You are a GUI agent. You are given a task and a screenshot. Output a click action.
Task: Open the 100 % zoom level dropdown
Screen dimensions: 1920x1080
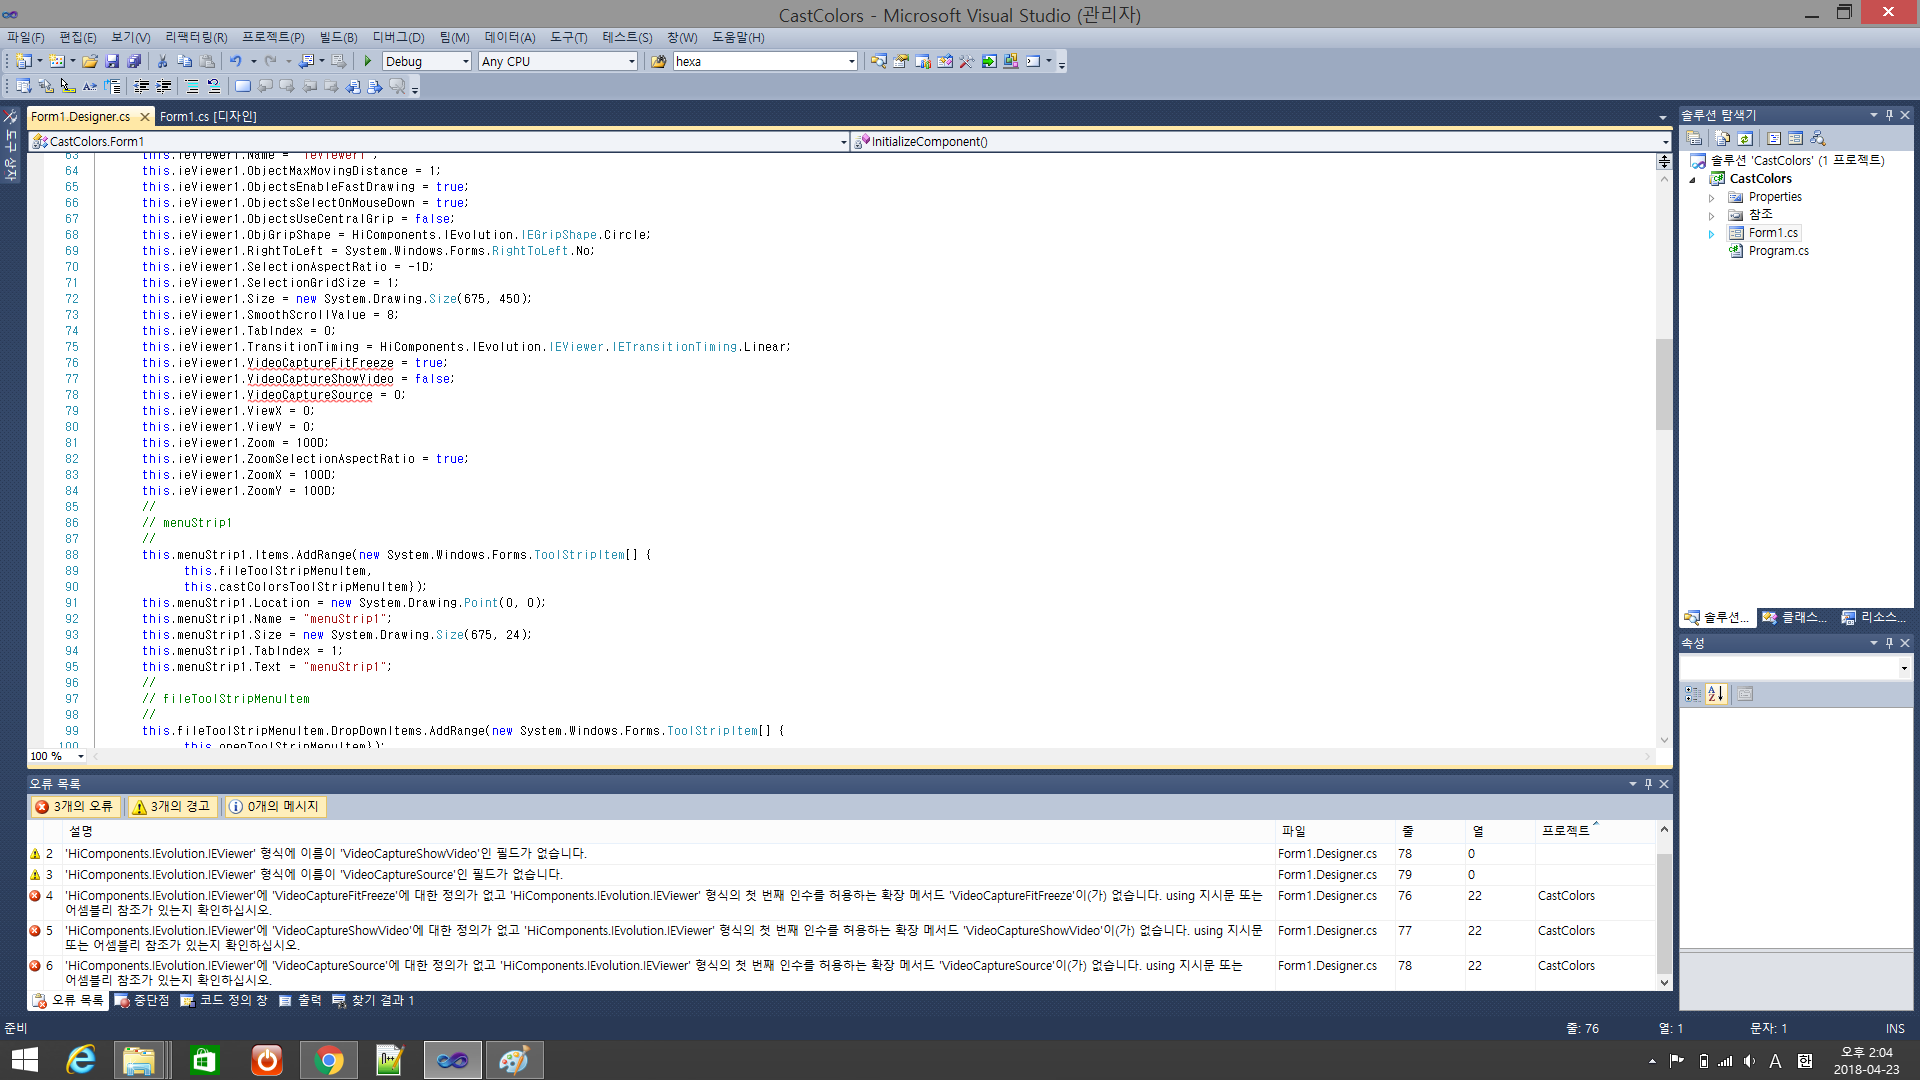pyautogui.click(x=81, y=756)
